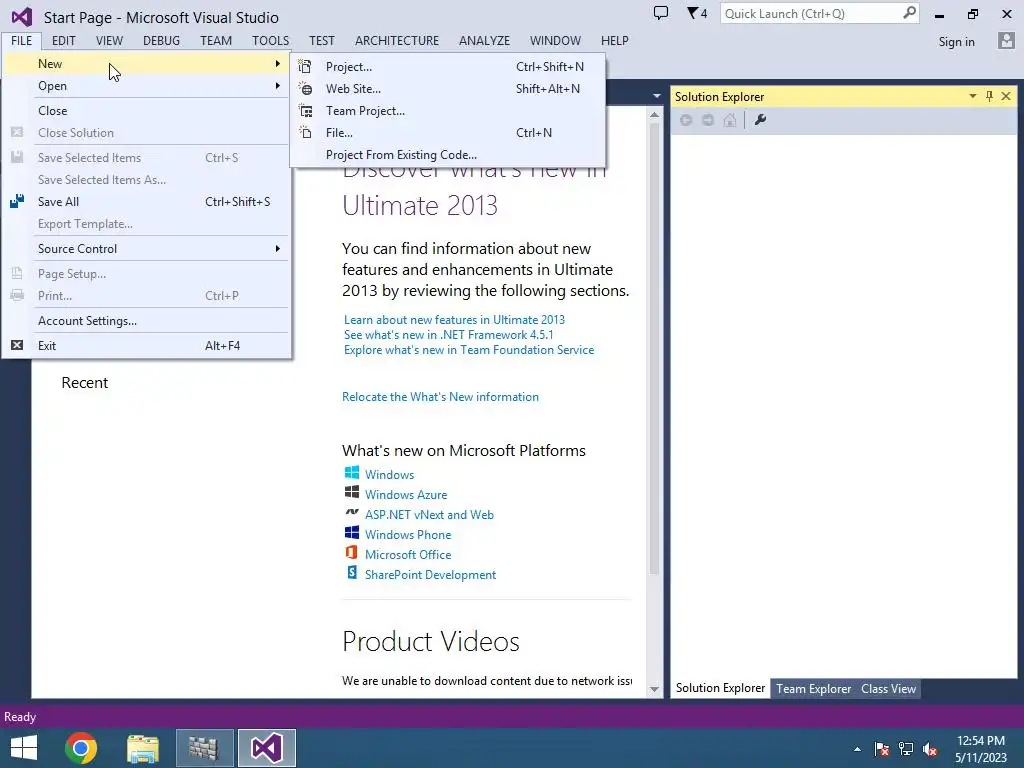The width and height of the screenshot is (1024, 768).
Task: Click the Exit X icon in File menu
Action: 17,345
